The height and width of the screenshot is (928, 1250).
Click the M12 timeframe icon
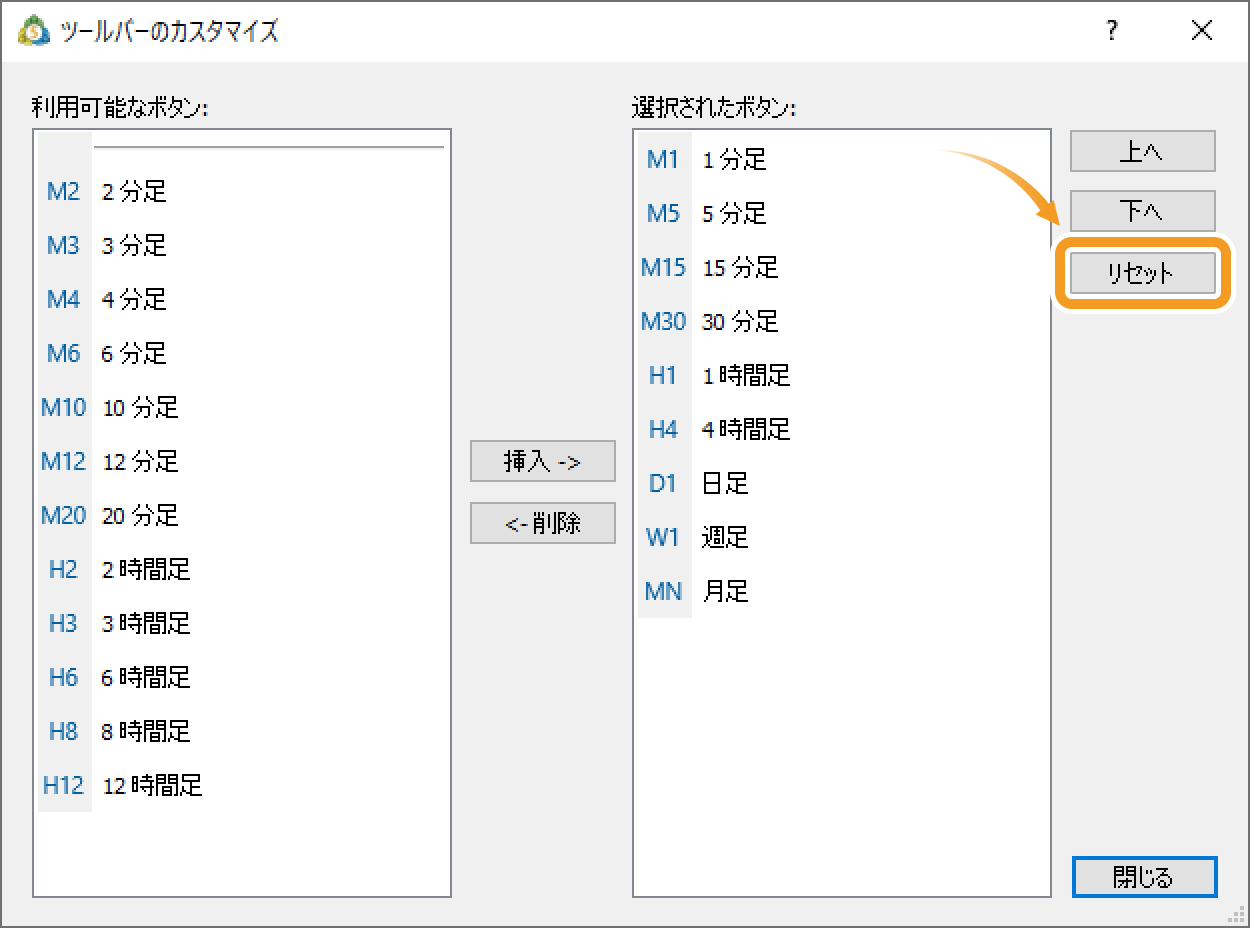(63, 462)
